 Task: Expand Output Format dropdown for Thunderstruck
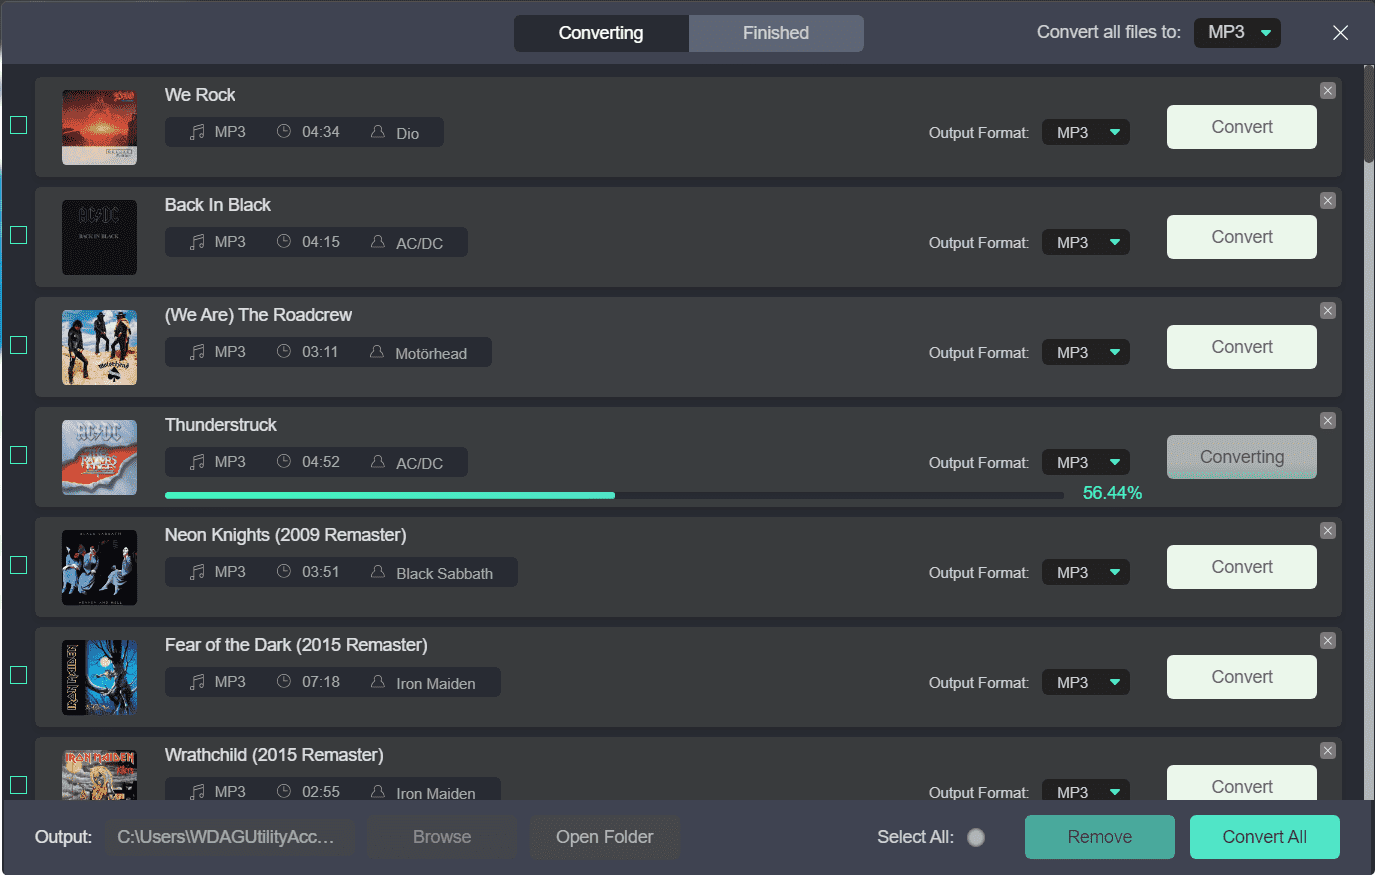pyautogui.click(x=1086, y=463)
